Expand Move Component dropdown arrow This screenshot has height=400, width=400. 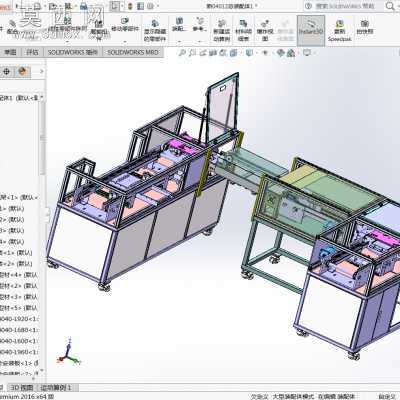point(125,42)
